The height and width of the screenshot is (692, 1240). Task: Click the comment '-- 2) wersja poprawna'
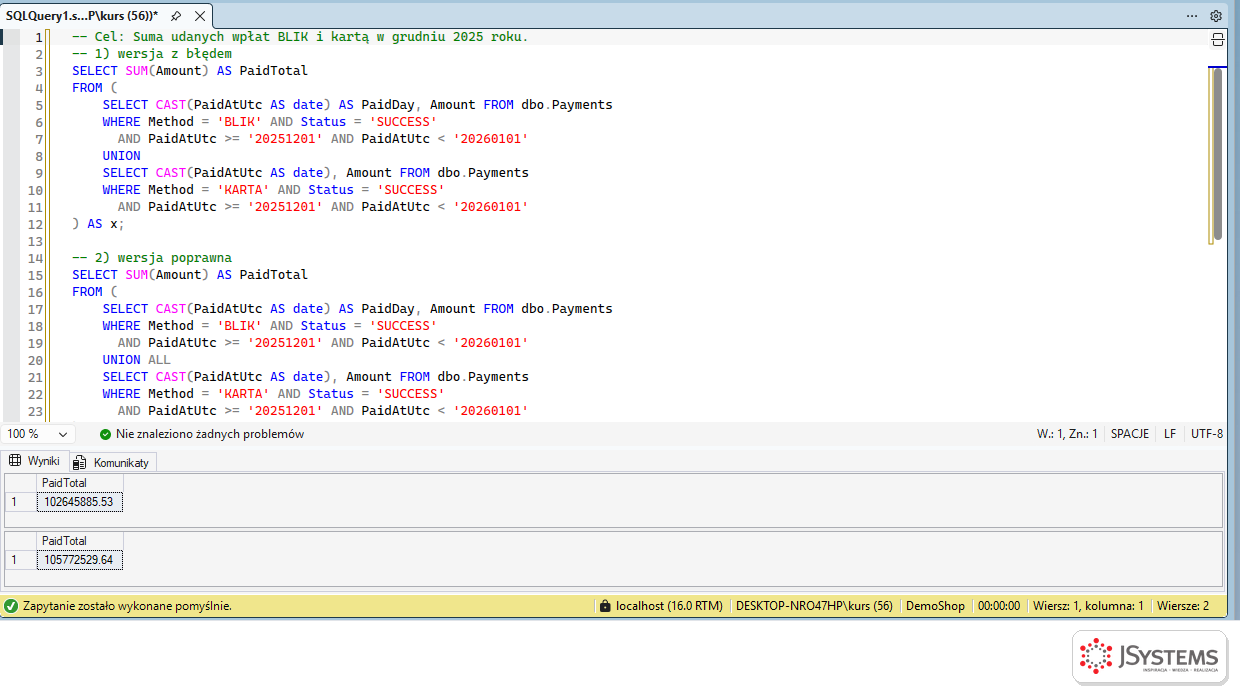152,258
